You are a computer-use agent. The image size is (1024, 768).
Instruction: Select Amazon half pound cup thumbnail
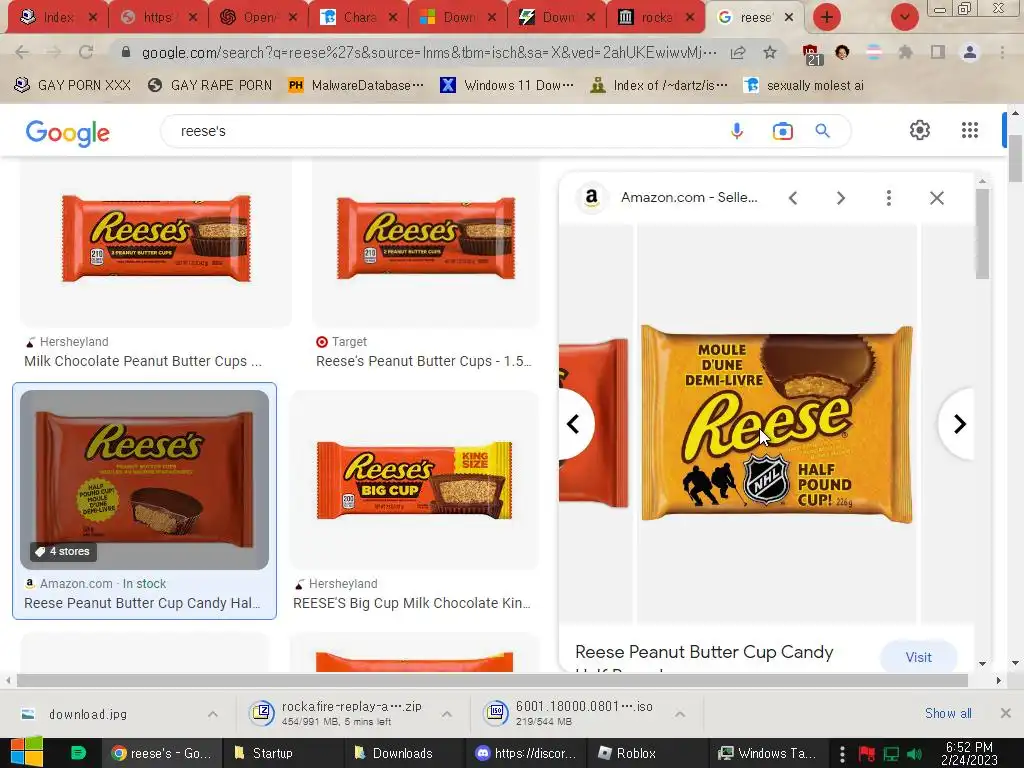pos(144,480)
